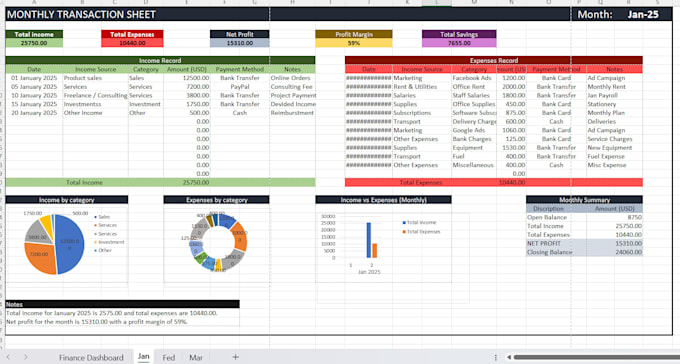Open the three-dot tab bar options
The height and width of the screenshot is (364, 680).
pos(496,357)
